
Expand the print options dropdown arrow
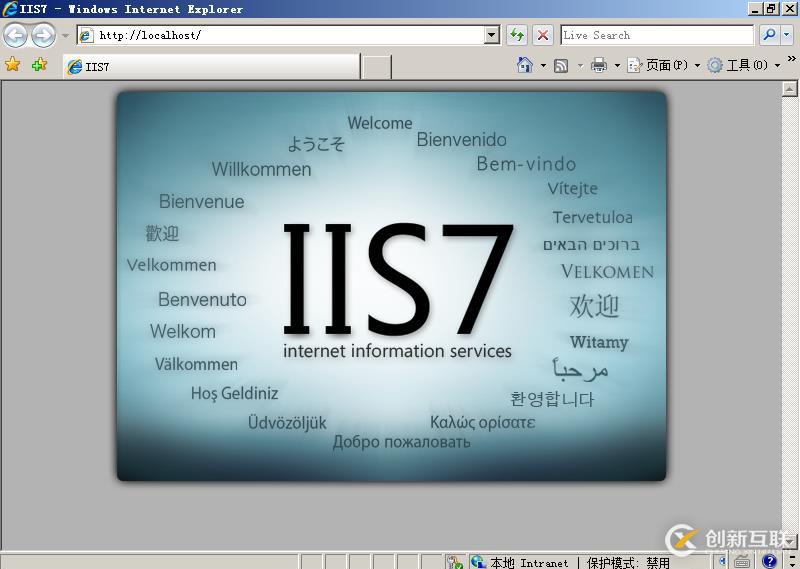(x=617, y=65)
